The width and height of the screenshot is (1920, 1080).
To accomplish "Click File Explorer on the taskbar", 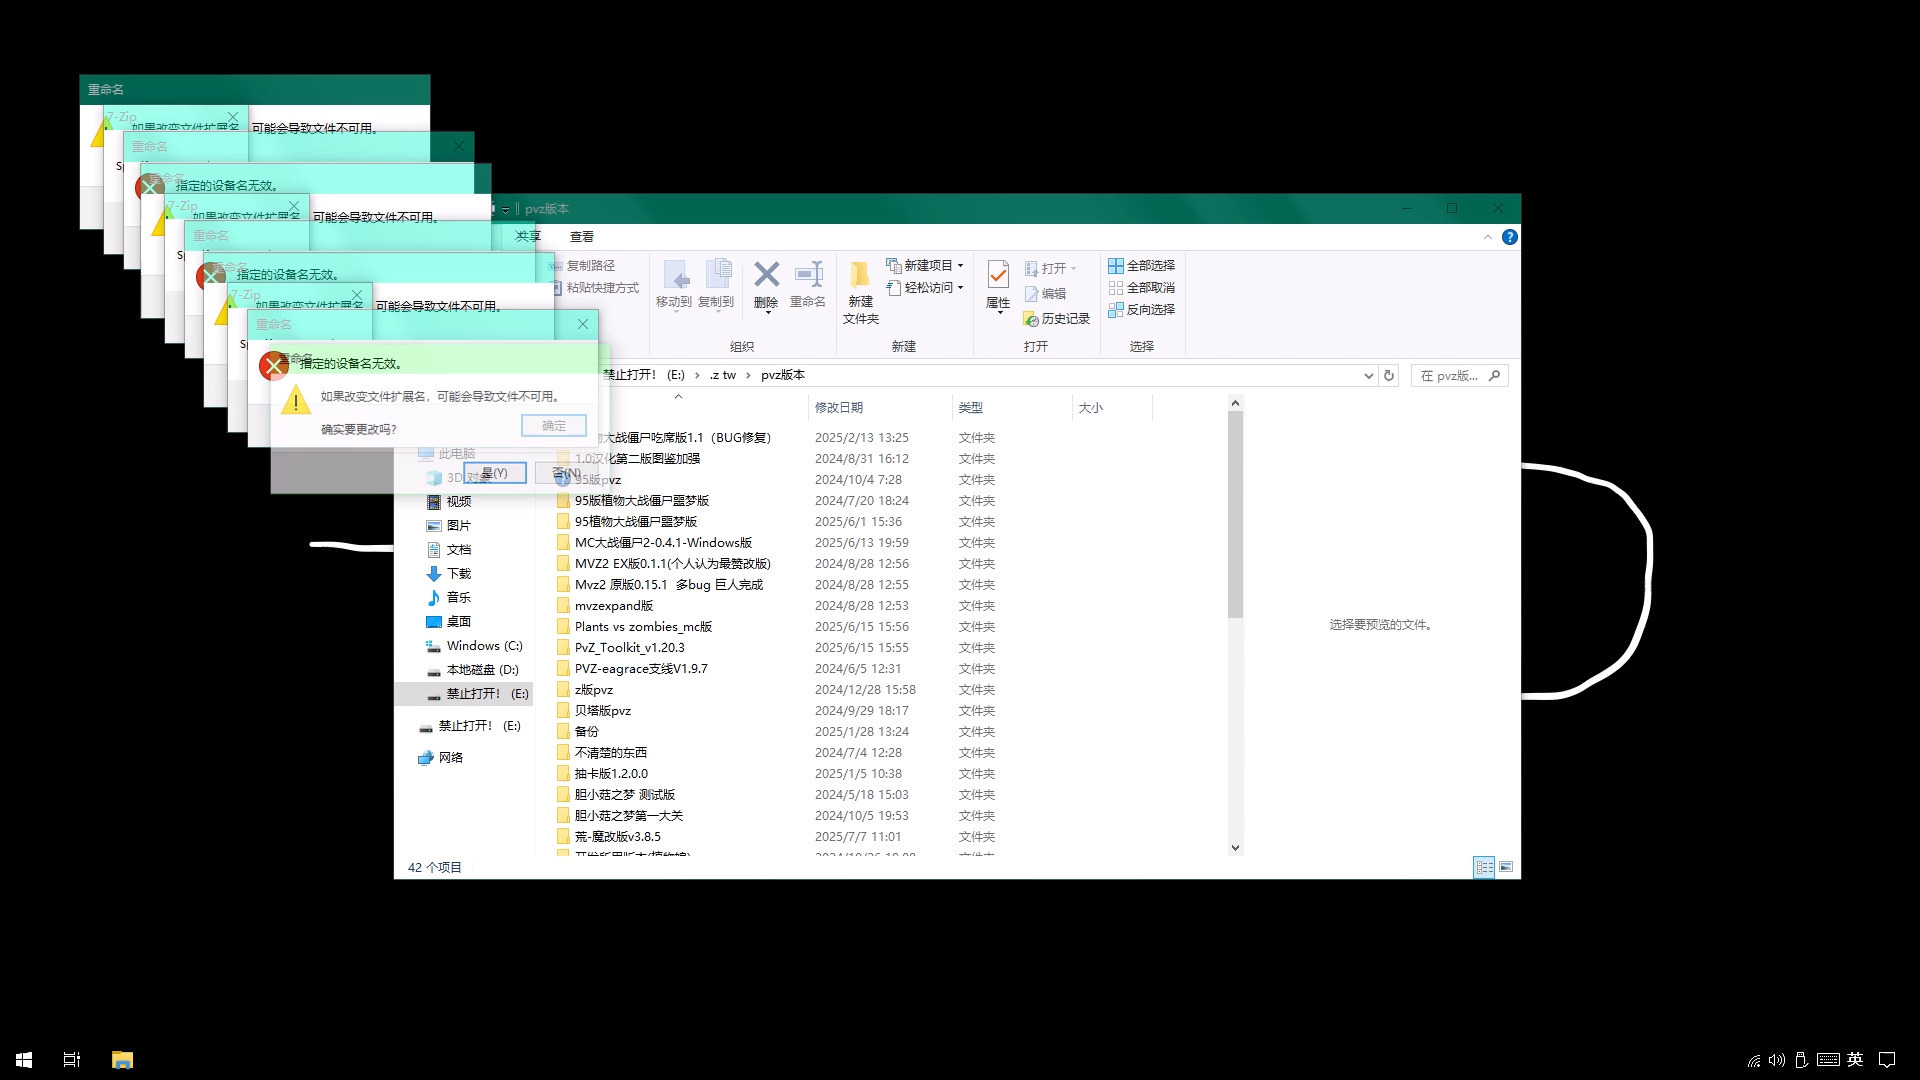I will pyautogui.click(x=122, y=1060).
